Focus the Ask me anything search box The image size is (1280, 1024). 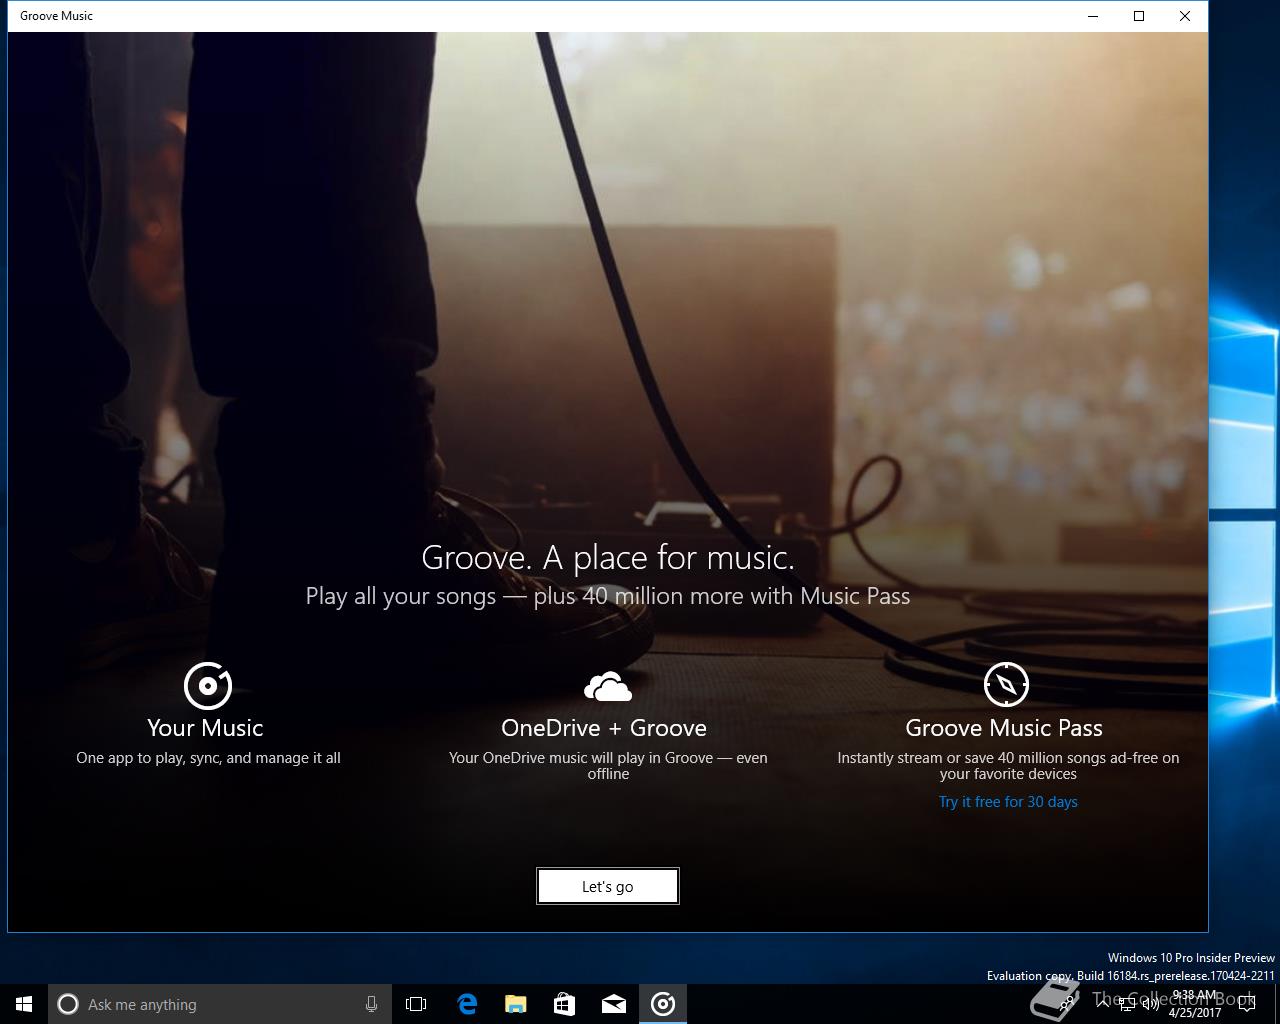218,1004
